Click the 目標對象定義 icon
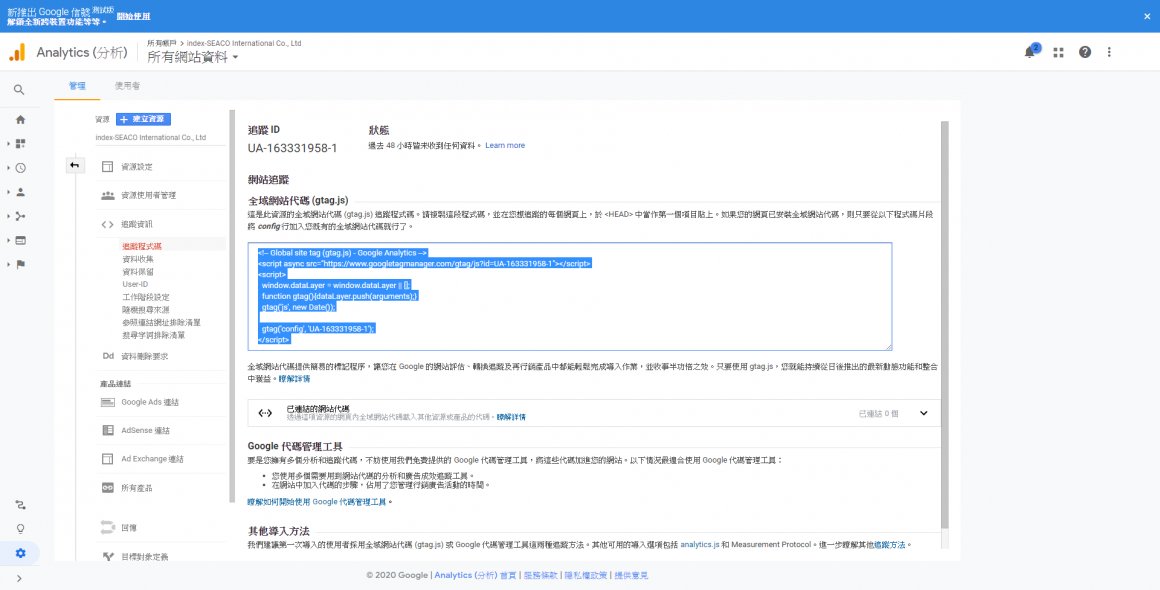The height and width of the screenshot is (590, 1160). click(x=107, y=557)
